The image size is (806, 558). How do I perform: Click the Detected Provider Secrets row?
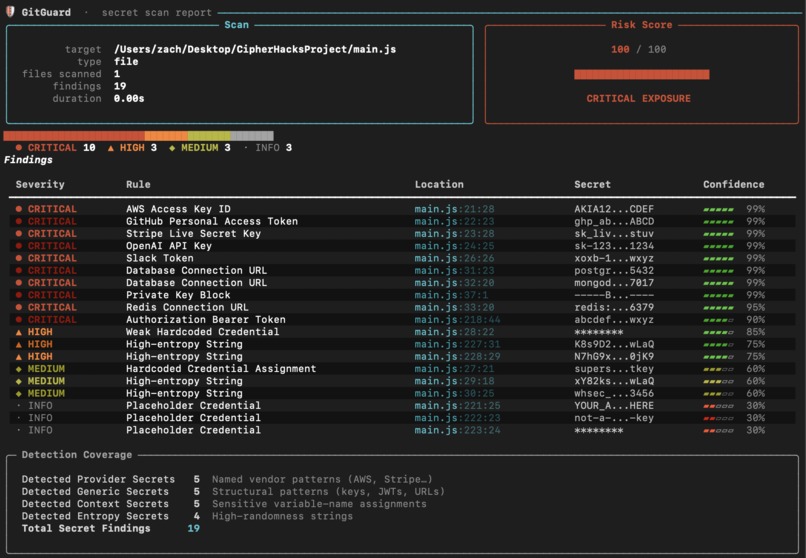tap(227, 479)
